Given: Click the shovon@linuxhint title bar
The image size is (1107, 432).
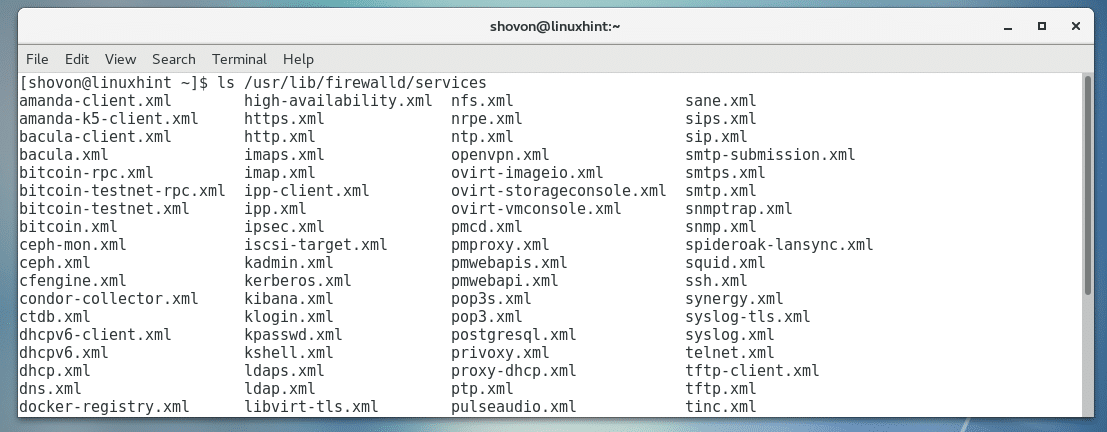Looking at the screenshot, I should pos(552,25).
